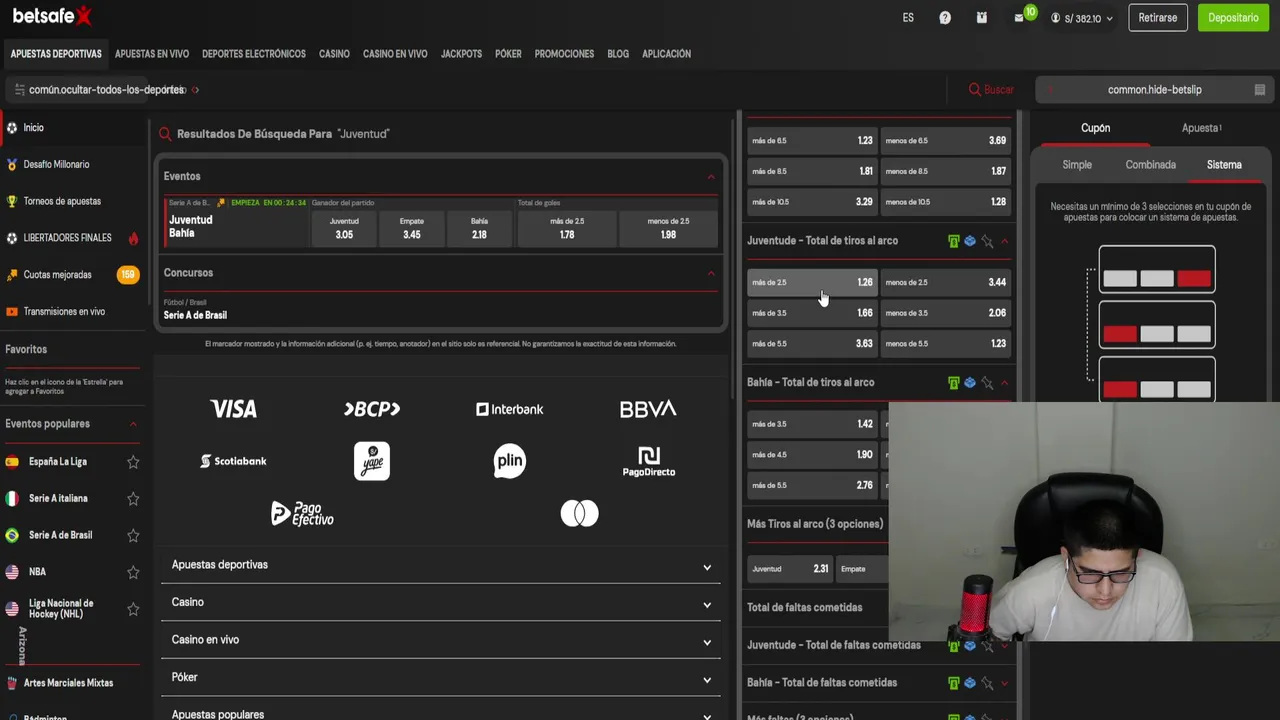Favorite Serie A de Brasil with its star

tap(133, 535)
